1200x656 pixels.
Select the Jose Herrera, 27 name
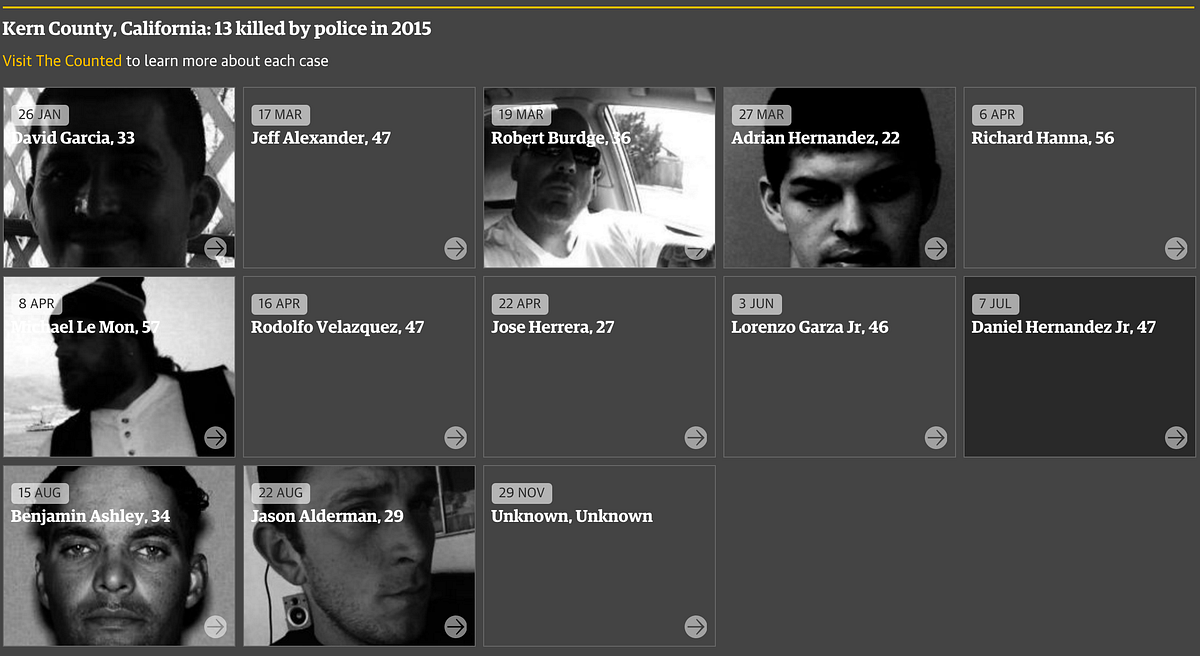point(552,327)
